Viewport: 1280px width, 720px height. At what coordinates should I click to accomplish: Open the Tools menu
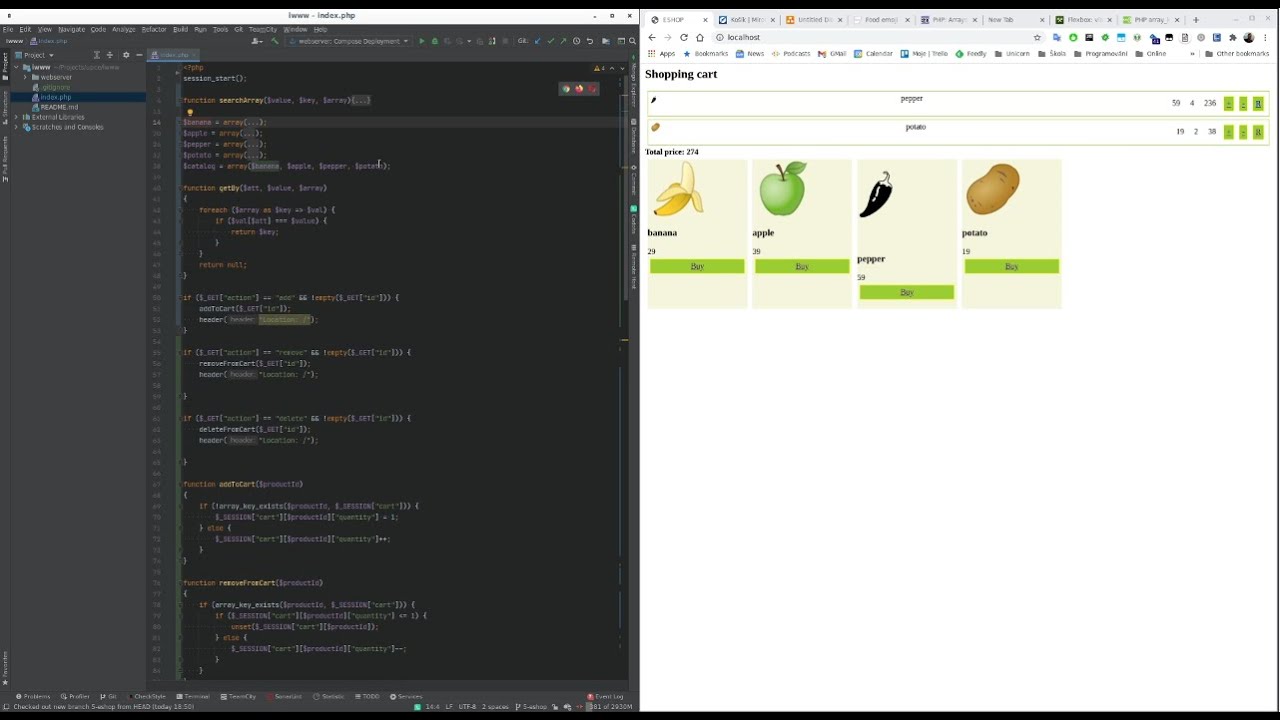220,29
